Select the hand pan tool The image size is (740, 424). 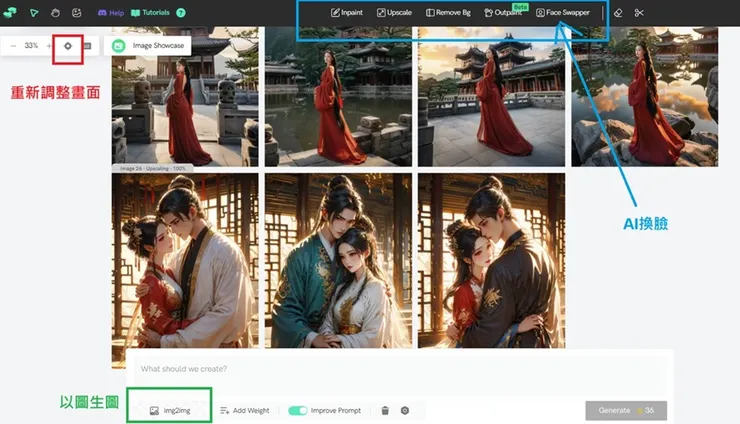pyautogui.click(x=55, y=13)
